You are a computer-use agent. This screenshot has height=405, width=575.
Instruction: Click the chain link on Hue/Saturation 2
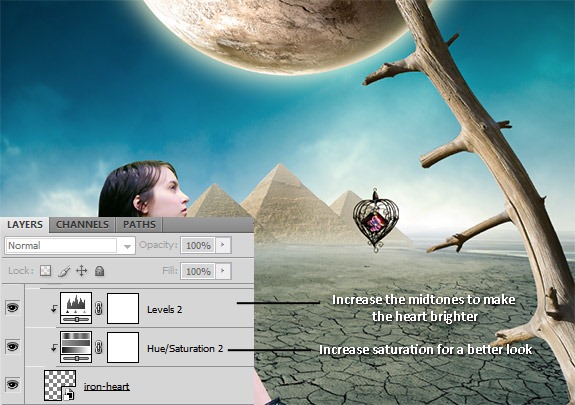99,347
